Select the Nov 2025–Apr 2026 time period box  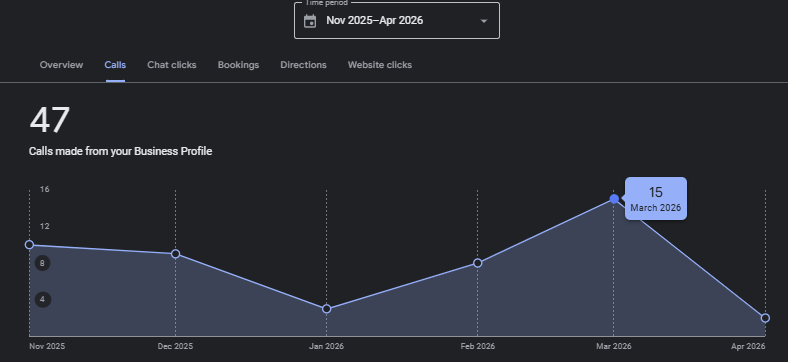pos(397,21)
